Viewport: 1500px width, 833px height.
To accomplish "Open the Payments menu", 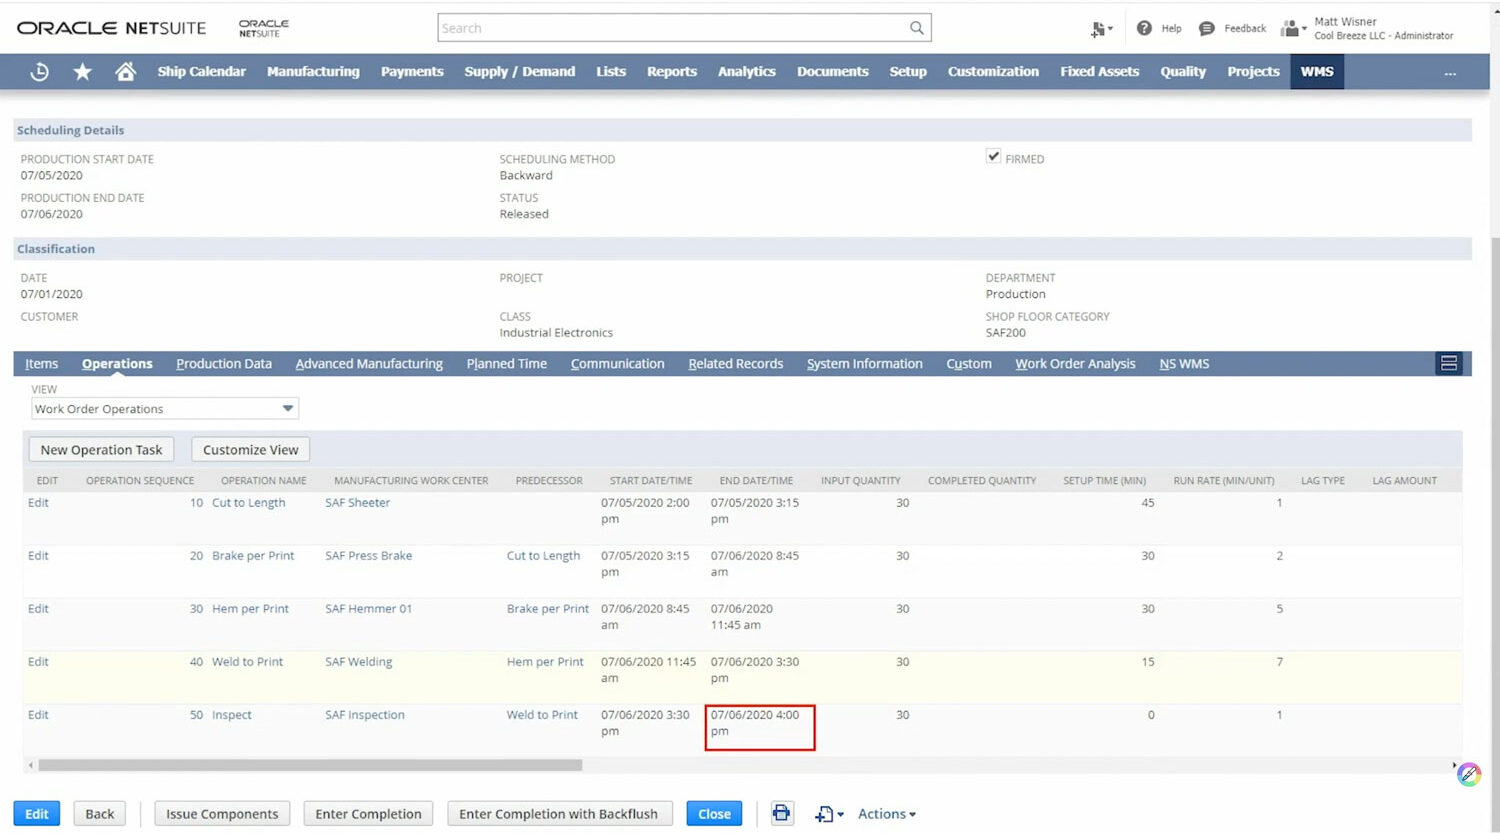I will (412, 72).
